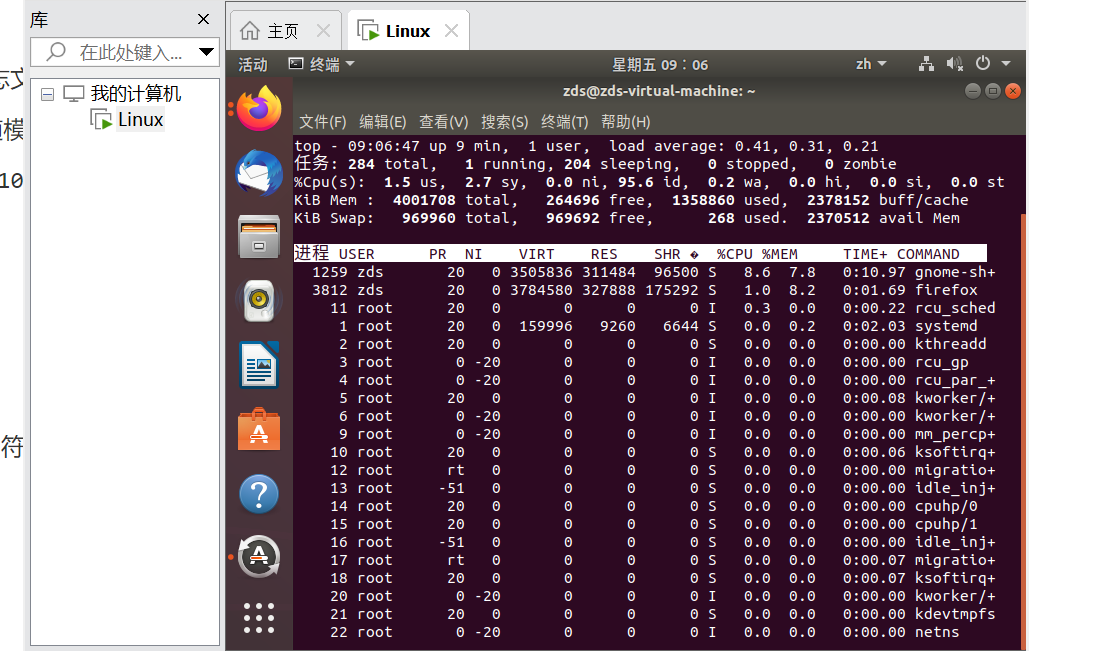Open the zh input language dropdown
This screenshot has height=651, width=1095.
870,64
